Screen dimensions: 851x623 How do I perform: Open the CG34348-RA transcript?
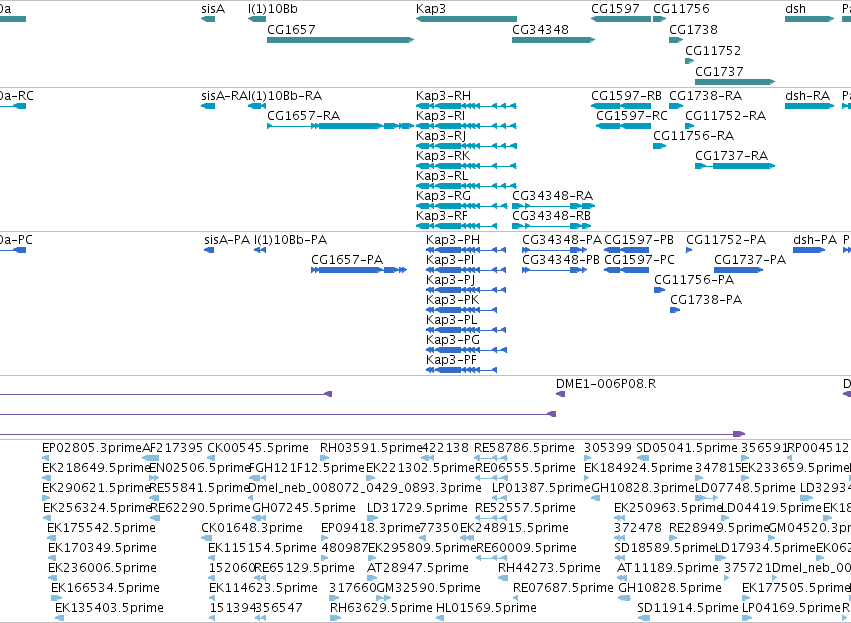click(554, 206)
